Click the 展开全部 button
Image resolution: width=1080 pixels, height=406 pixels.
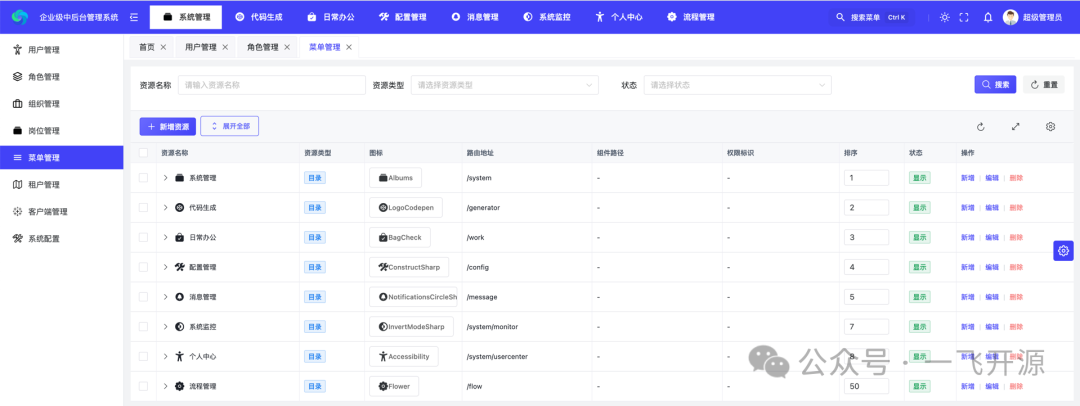click(230, 127)
